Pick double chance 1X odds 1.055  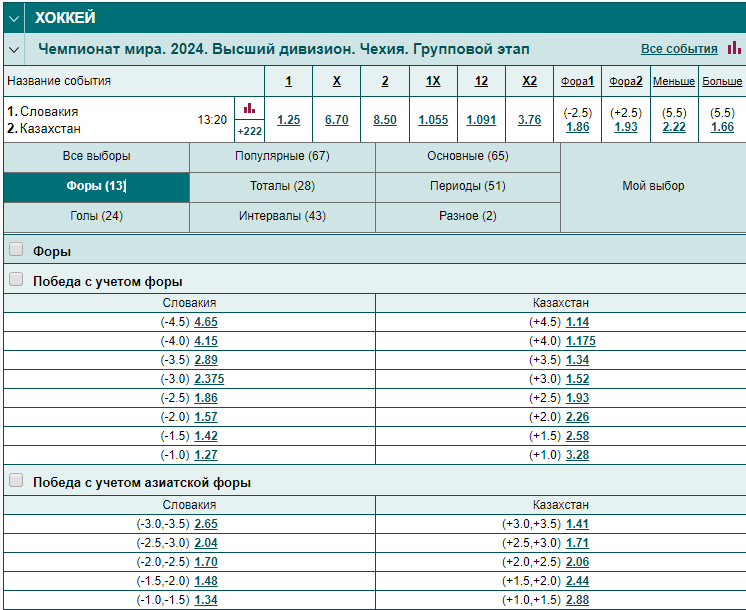(433, 120)
